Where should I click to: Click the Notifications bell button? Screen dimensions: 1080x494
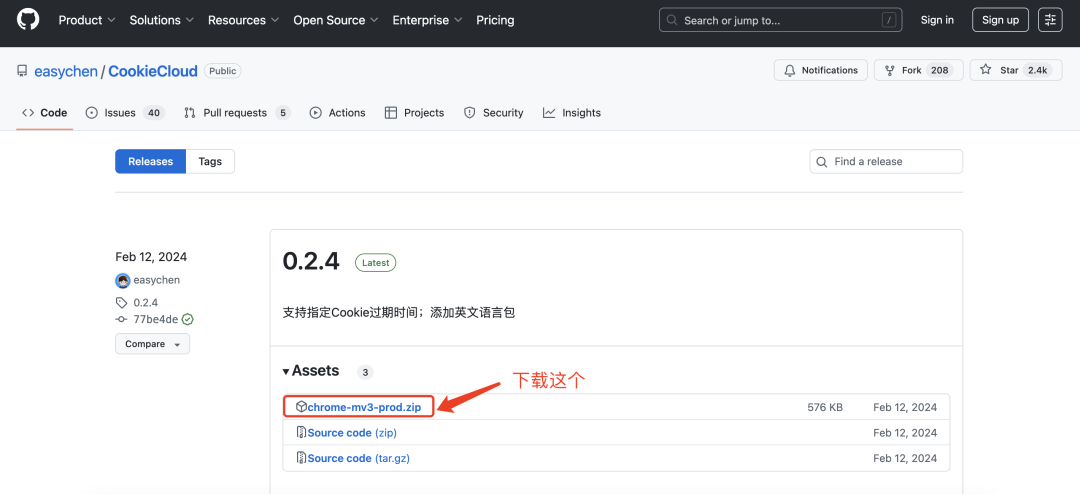click(820, 70)
